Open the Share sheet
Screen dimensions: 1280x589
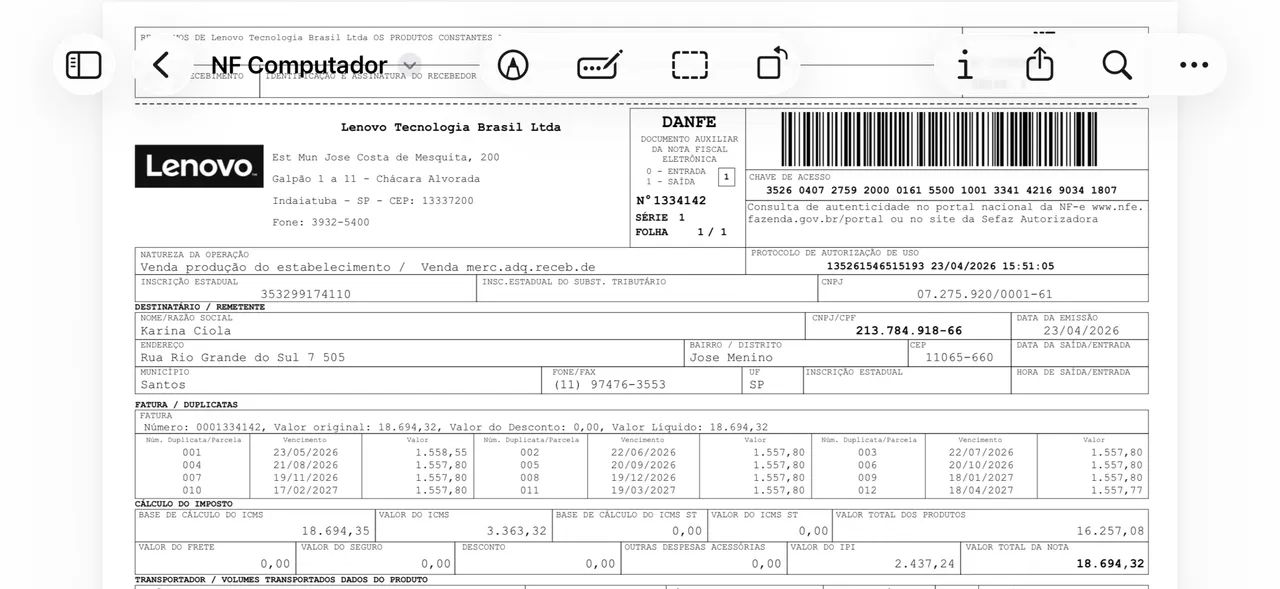pos(1040,63)
